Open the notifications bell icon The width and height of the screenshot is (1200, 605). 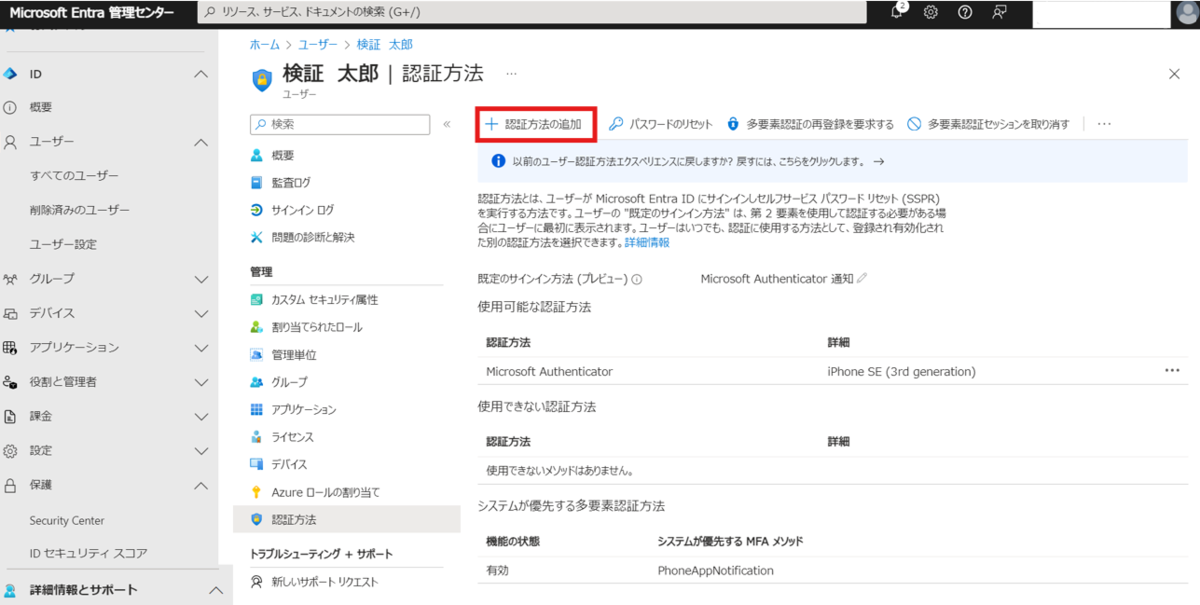coord(897,12)
